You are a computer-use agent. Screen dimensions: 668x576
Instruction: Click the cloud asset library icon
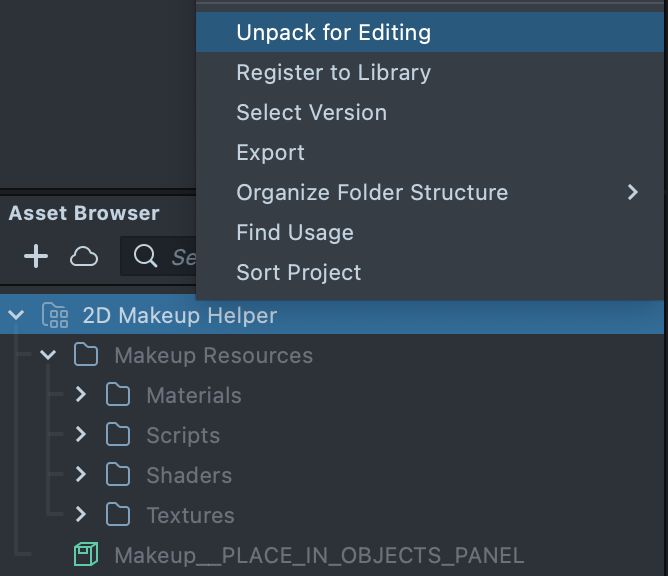coord(84,257)
